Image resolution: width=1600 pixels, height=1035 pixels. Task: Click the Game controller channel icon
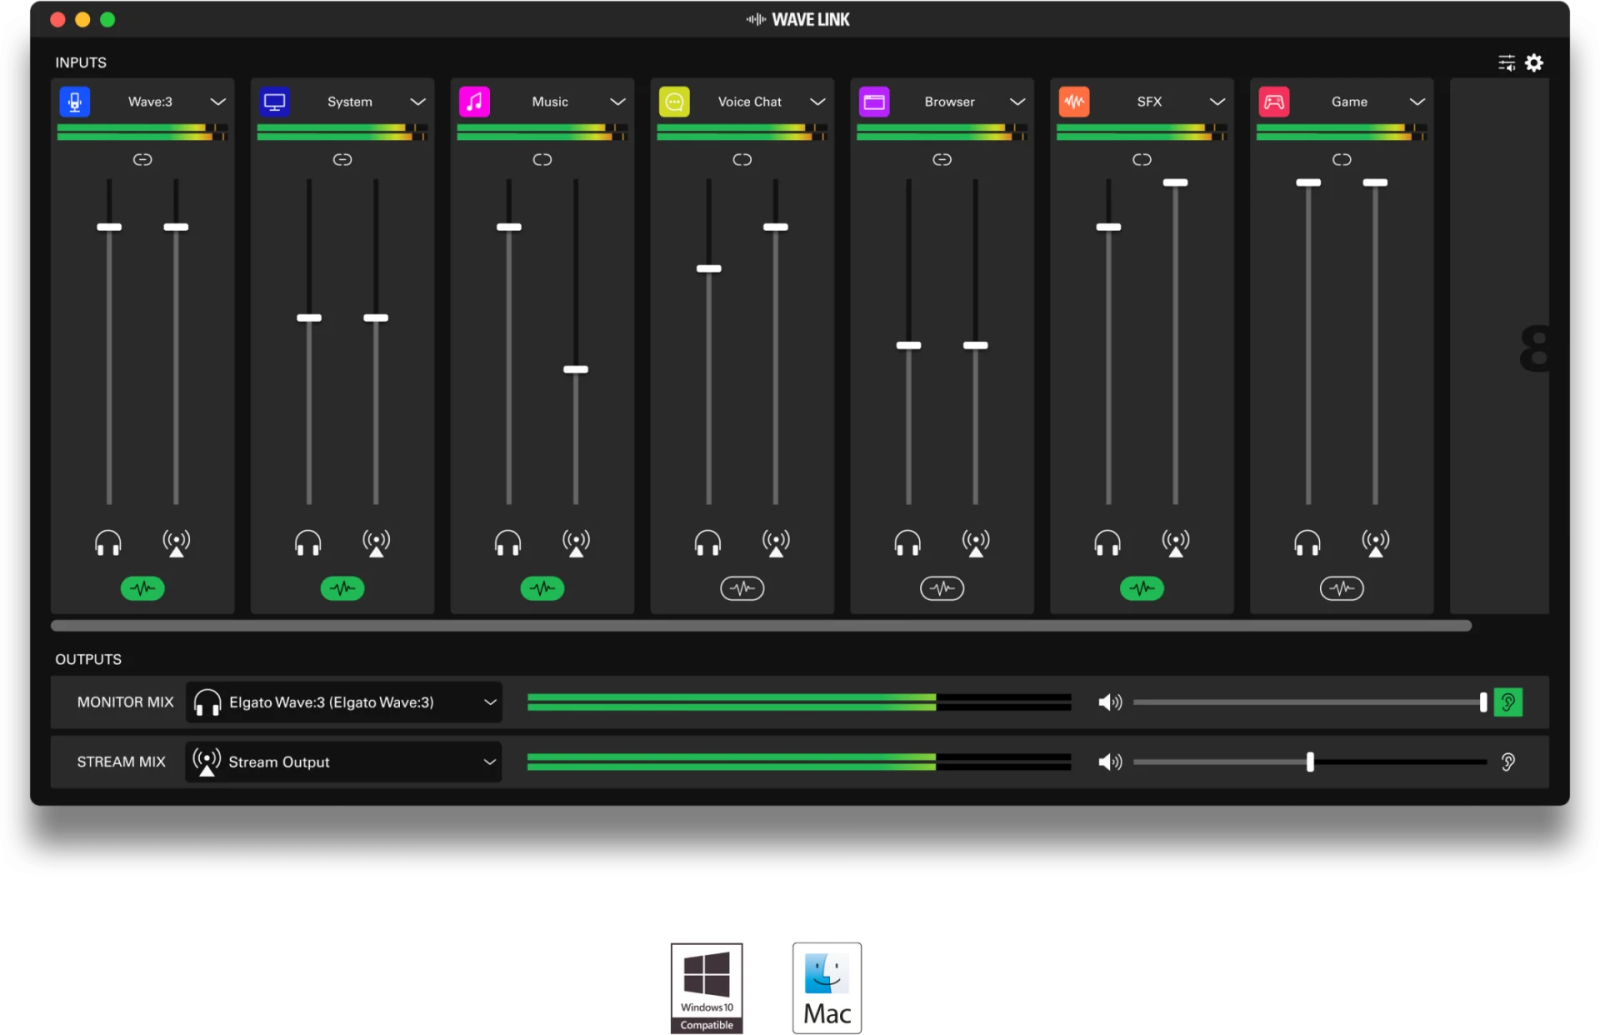[x=1275, y=101]
